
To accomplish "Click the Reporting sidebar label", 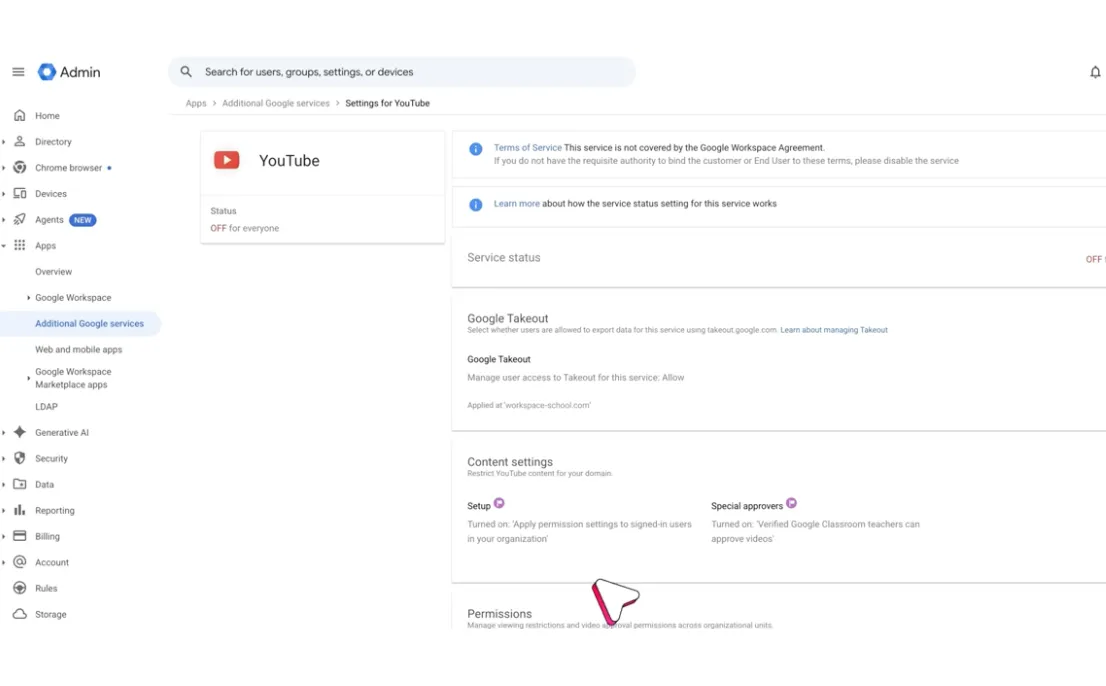I will pyautogui.click(x=55, y=510).
